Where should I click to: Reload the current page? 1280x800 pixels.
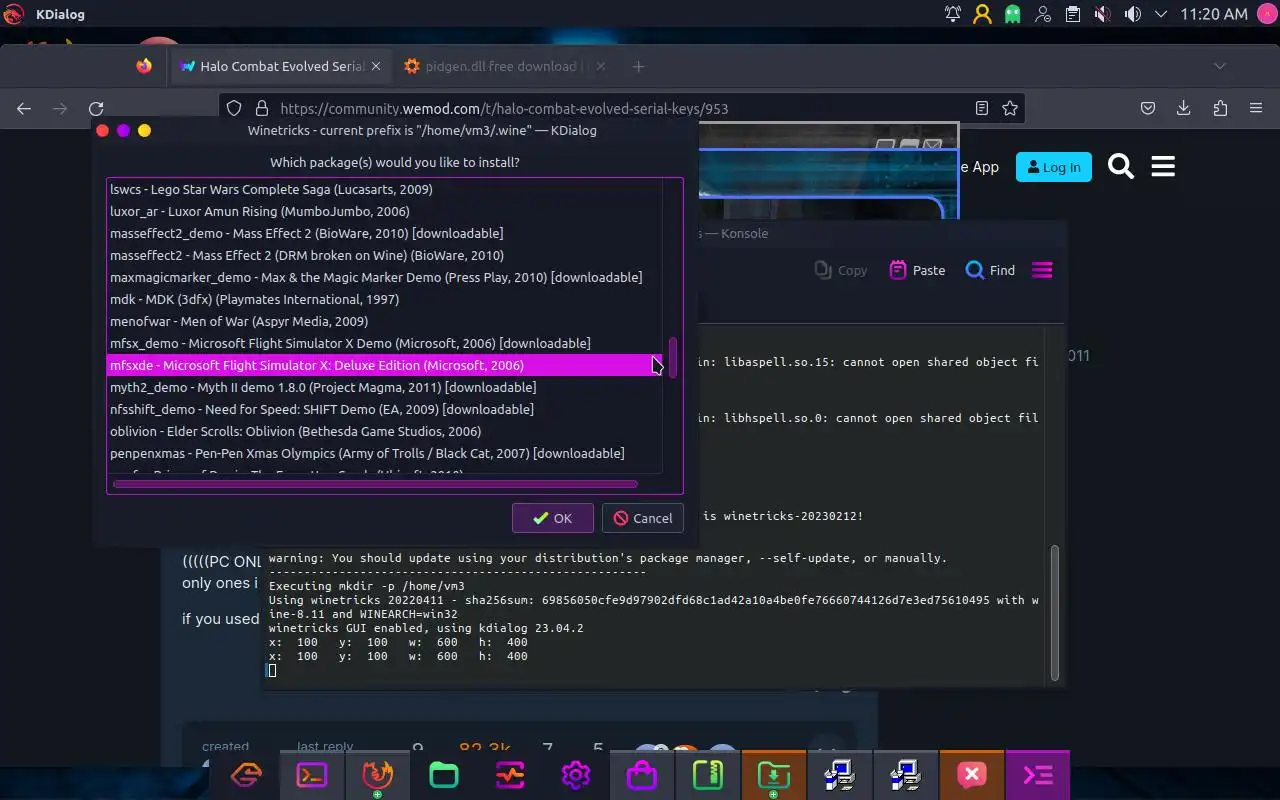pyautogui.click(x=96, y=108)
